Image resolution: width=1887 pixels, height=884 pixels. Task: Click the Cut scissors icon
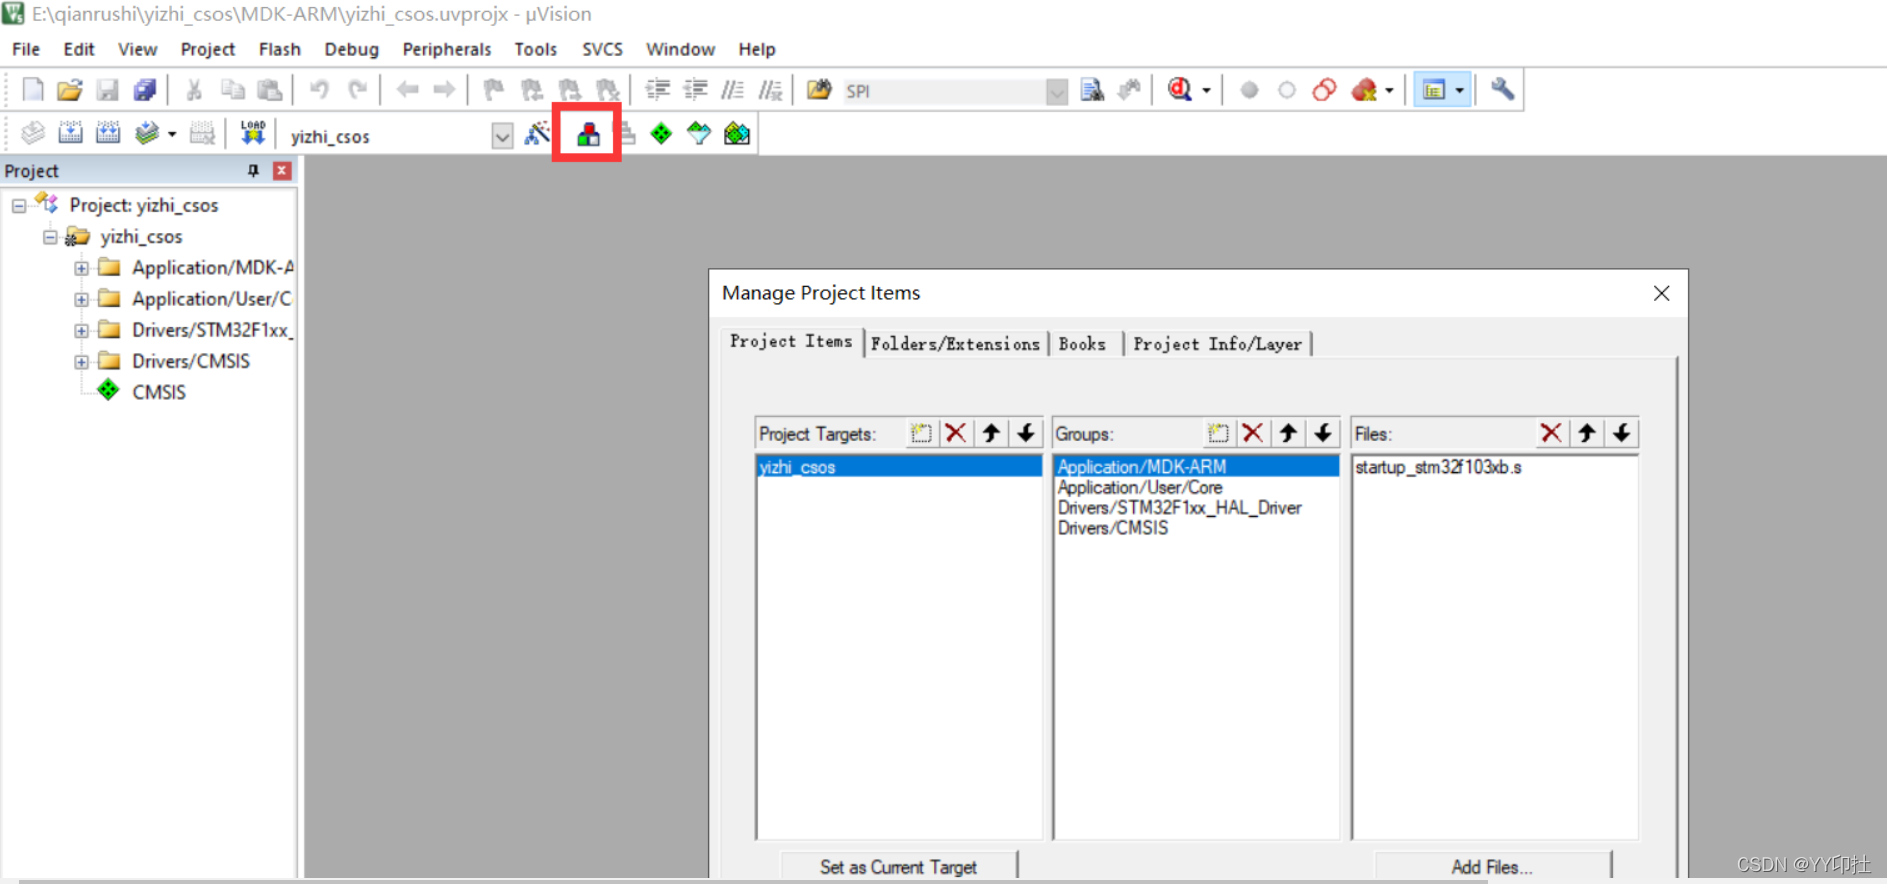194,90
